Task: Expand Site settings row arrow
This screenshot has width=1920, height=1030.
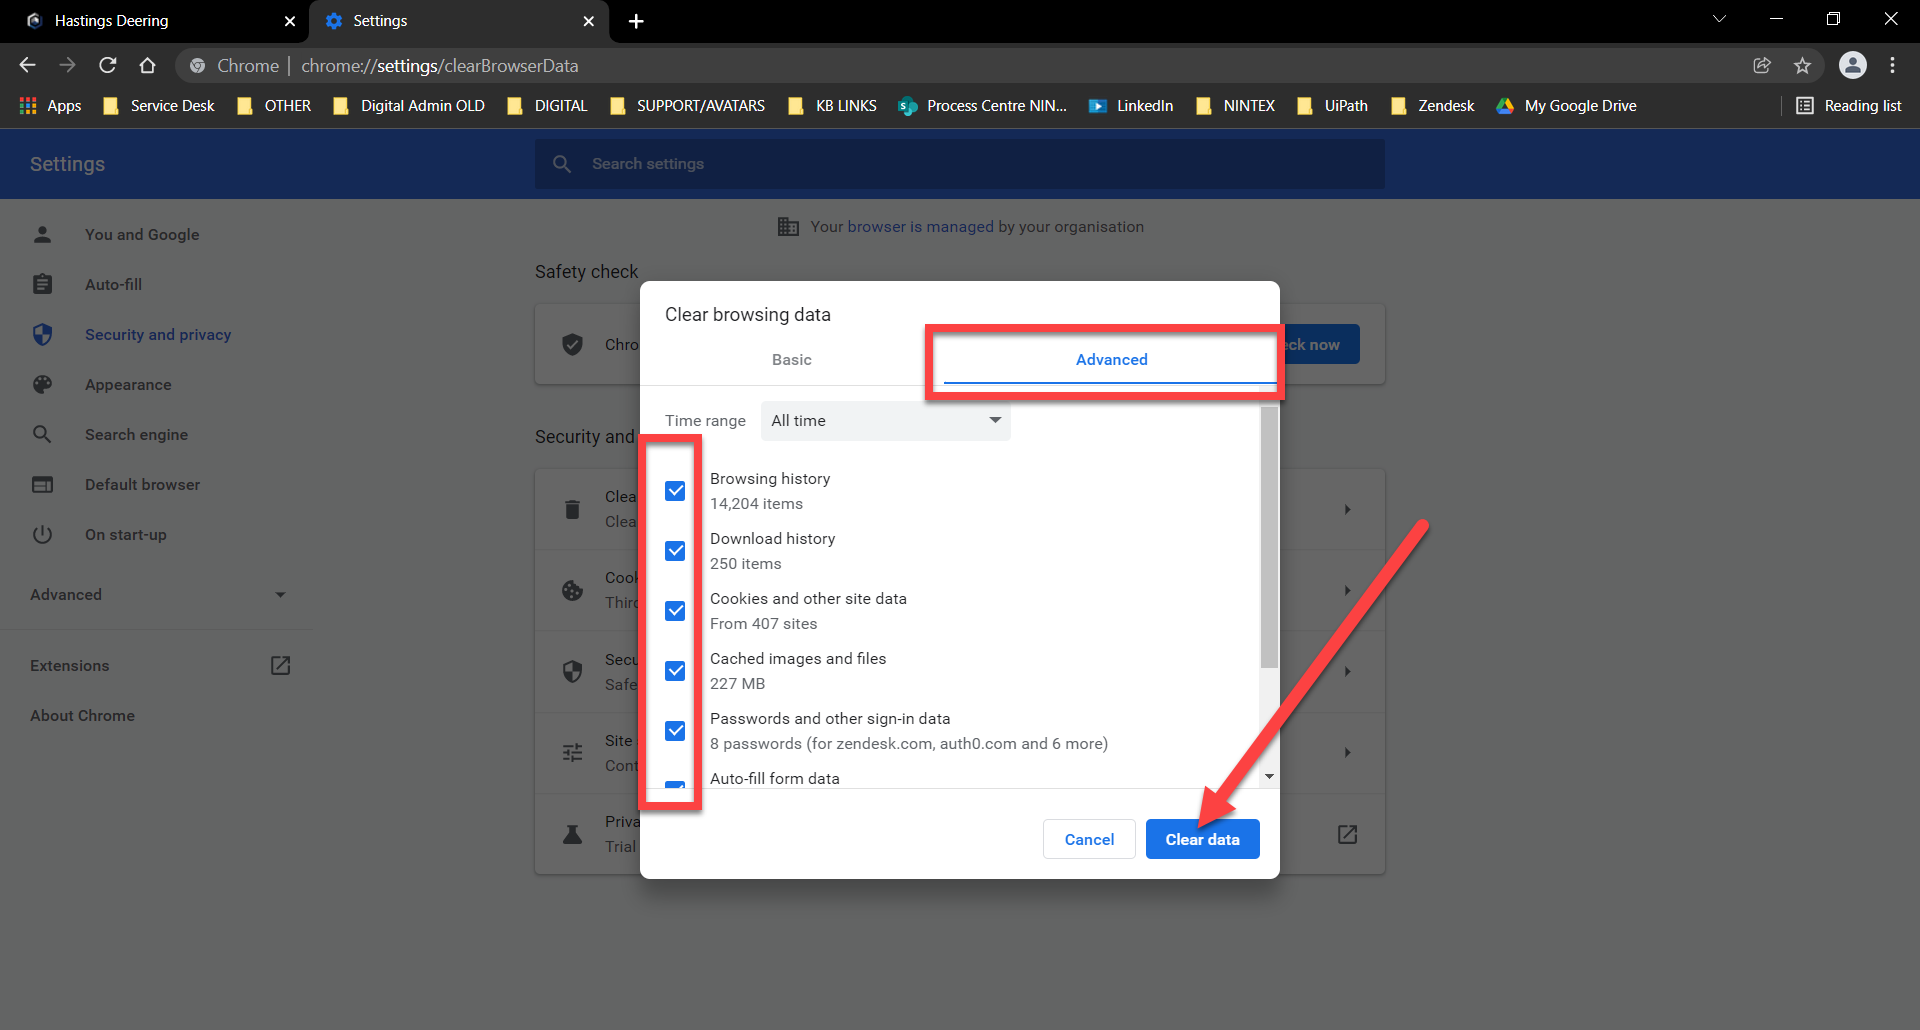Action: [1347, 752]
